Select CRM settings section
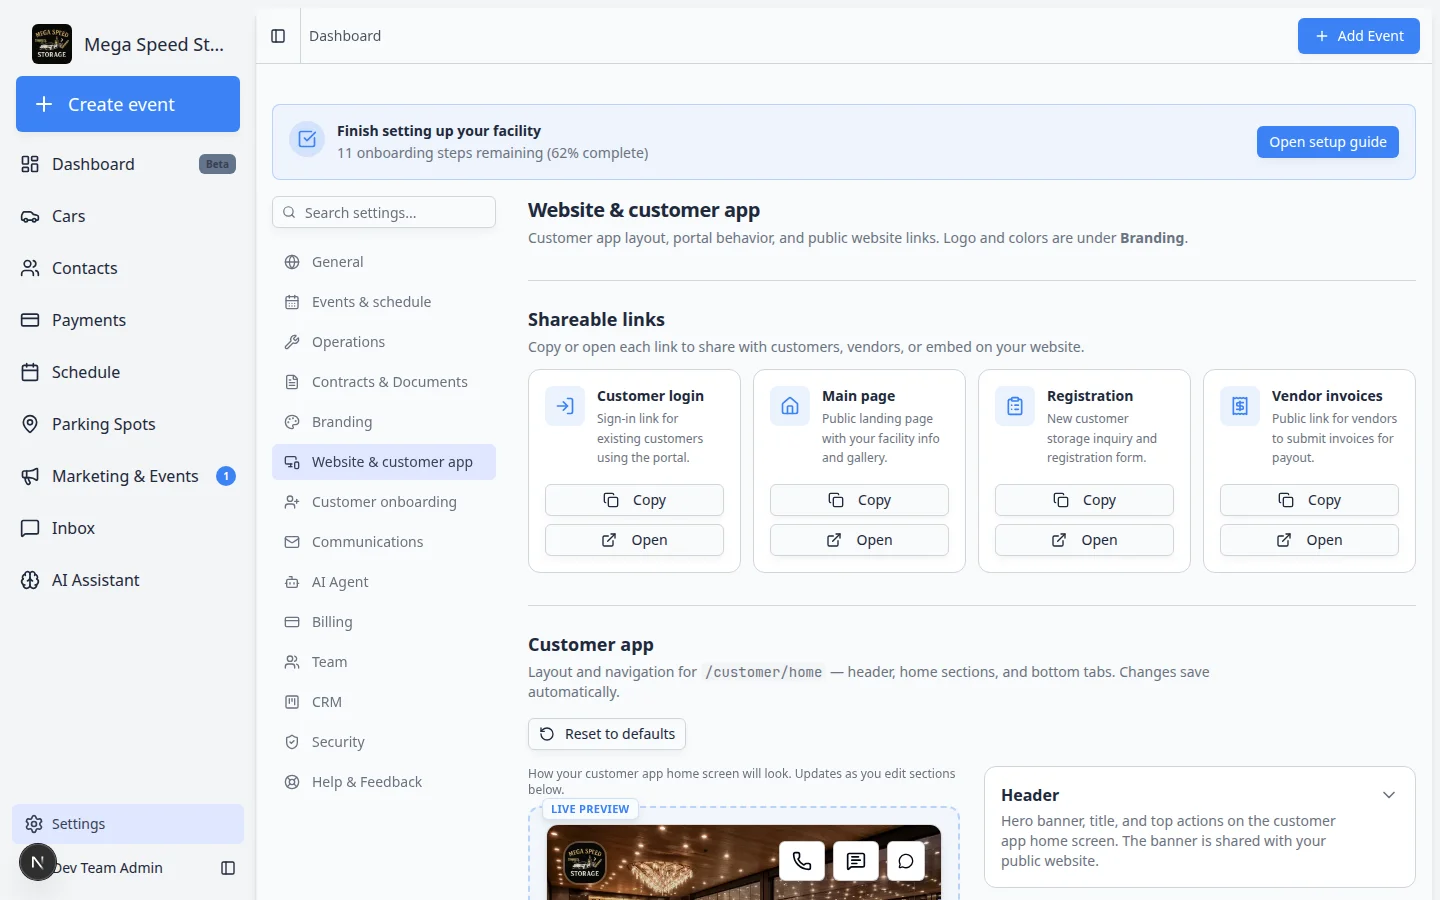Image resolution: width=1440 pixels, height=900 pixels. coord(384,702)
